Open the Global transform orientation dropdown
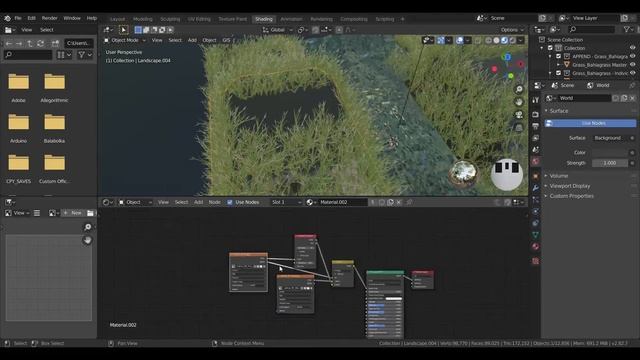 click(x=278, y=30)
